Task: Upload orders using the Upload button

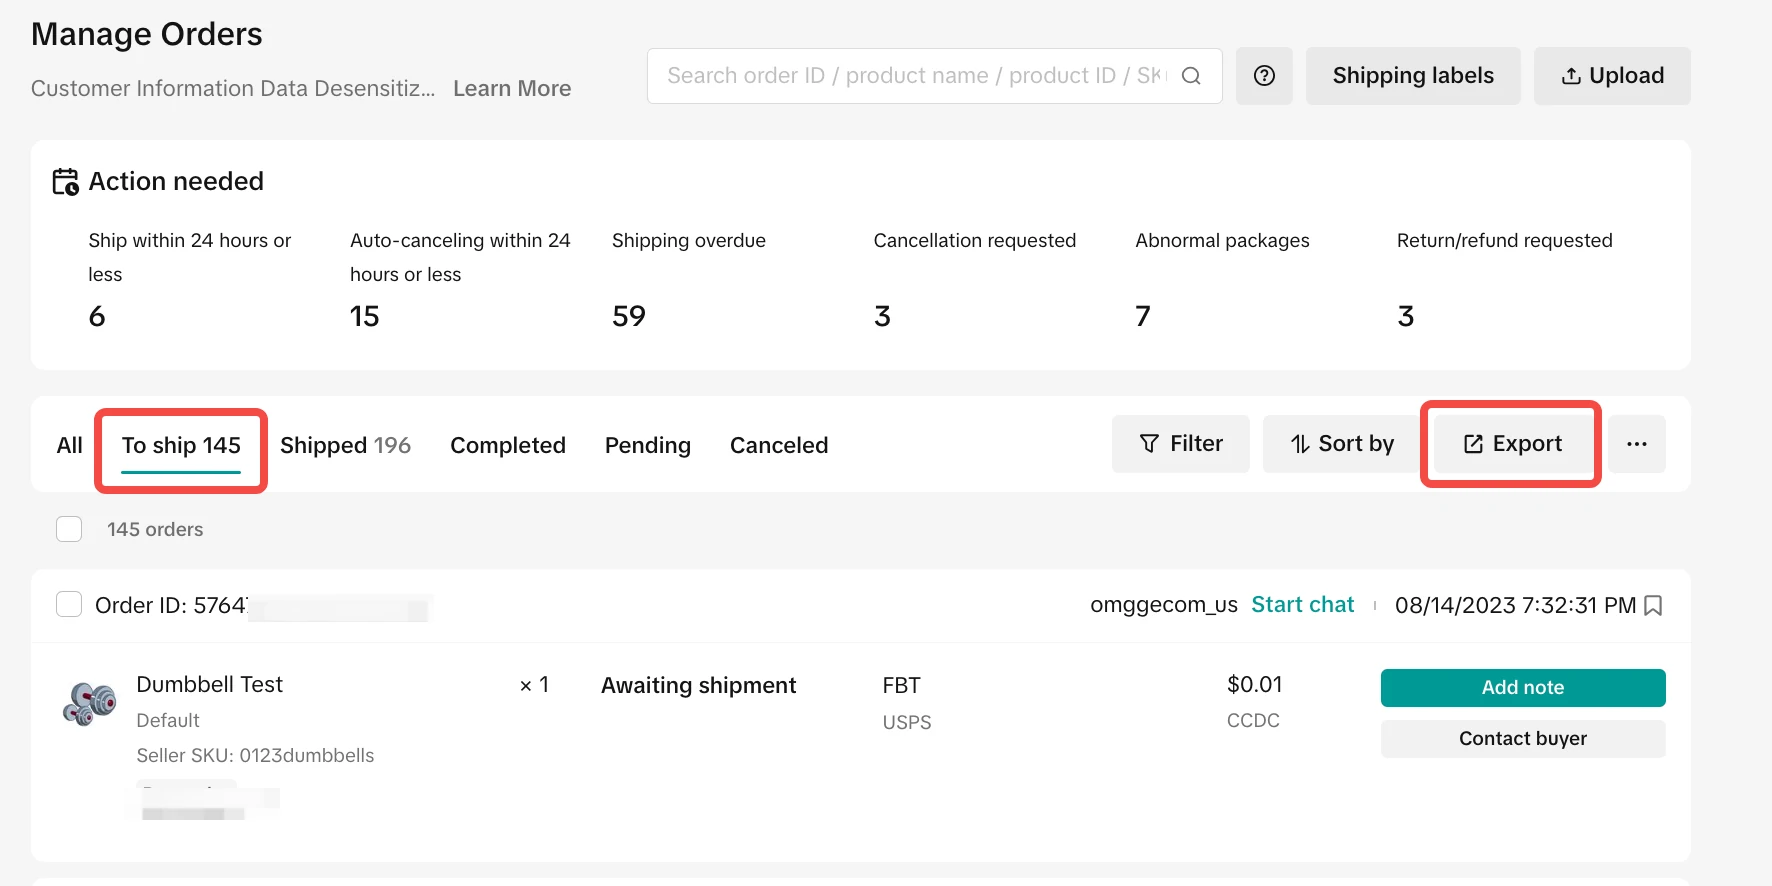Action: [1612, 76]
